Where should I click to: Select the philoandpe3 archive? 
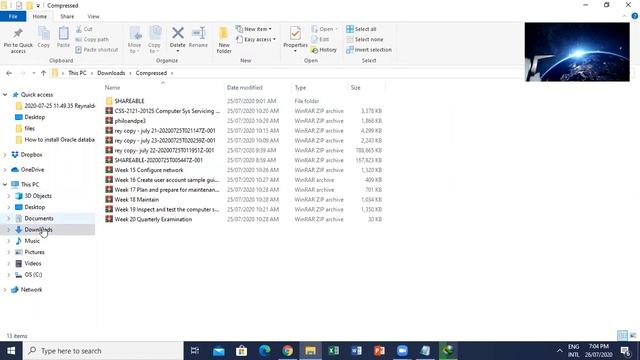(x=130, y=121)
